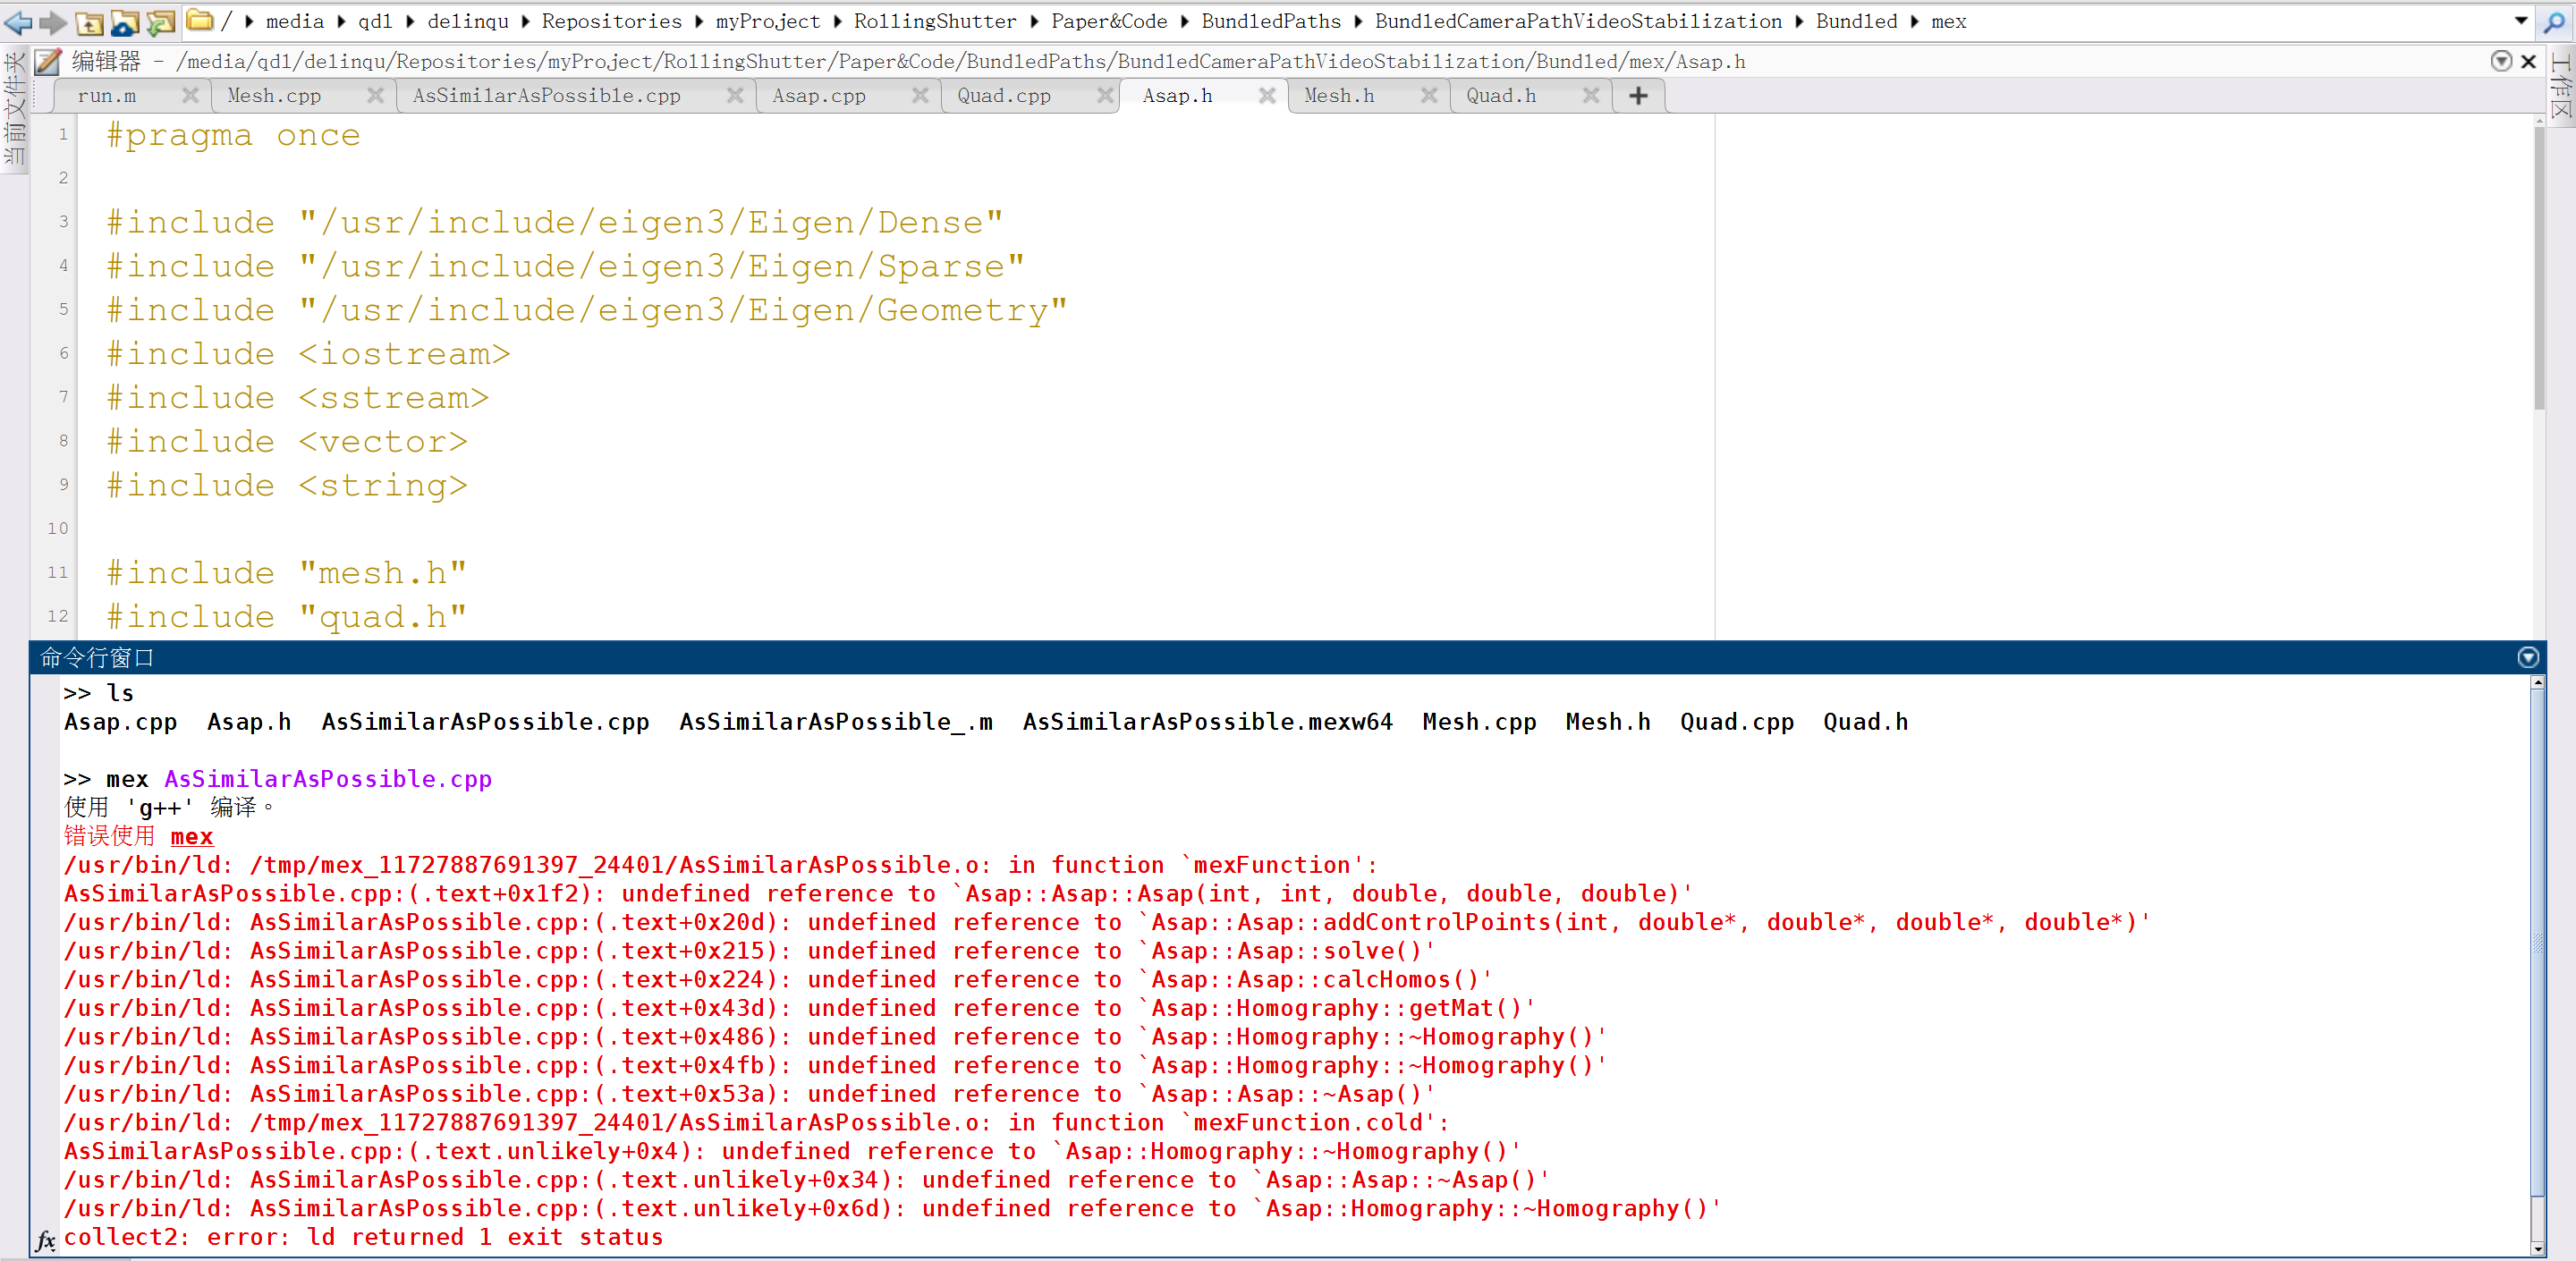
Task: Close the Mesh.cpp tab
Action: pyautogui.click(x=375, y=95)
